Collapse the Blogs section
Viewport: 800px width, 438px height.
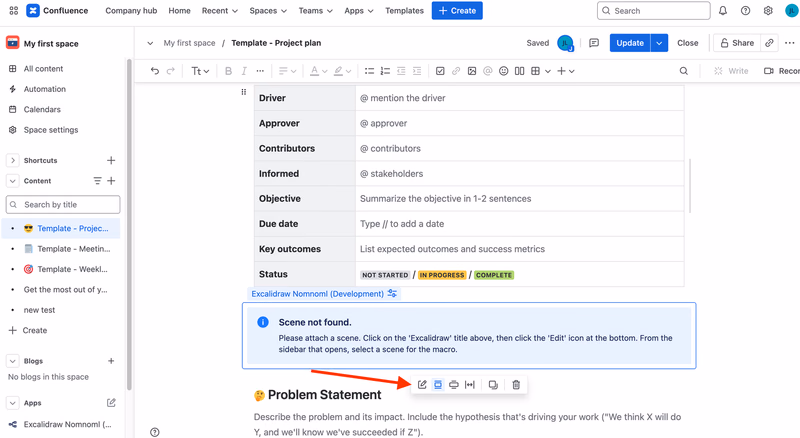pos(13,361)
